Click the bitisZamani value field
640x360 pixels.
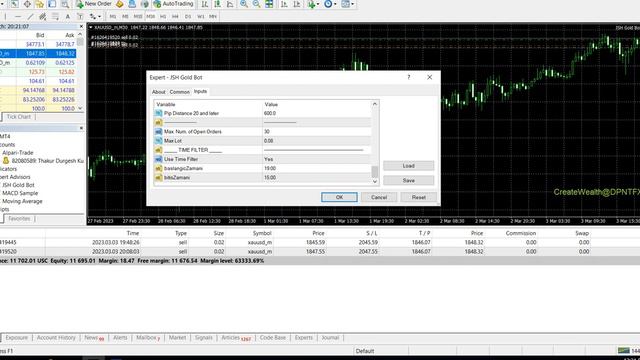coord(317,178)
